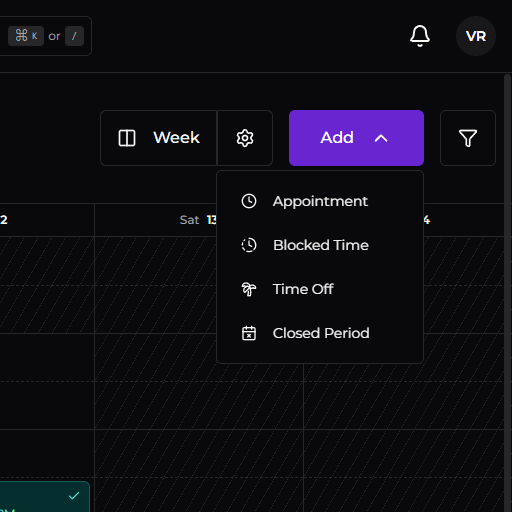The width and height of the screenshot is (512, 512).
Task: Click the calendar-x Closed Period icon
Action: (249, 333)
